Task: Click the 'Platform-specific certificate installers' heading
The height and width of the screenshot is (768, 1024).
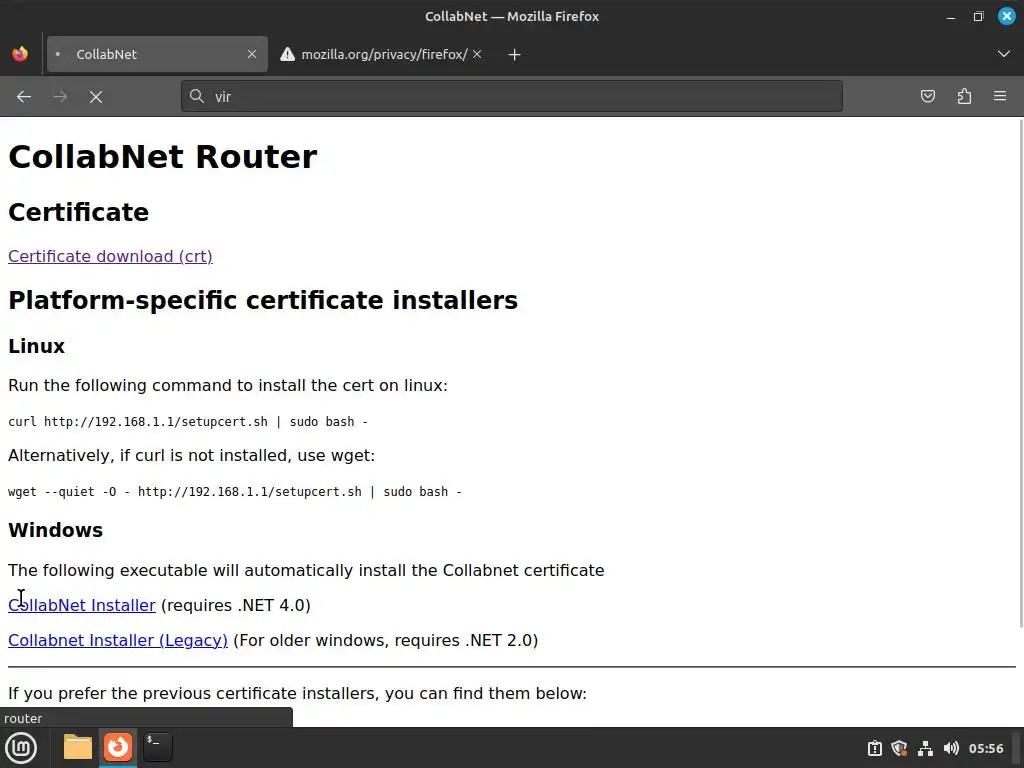Action: click(263, 300)
